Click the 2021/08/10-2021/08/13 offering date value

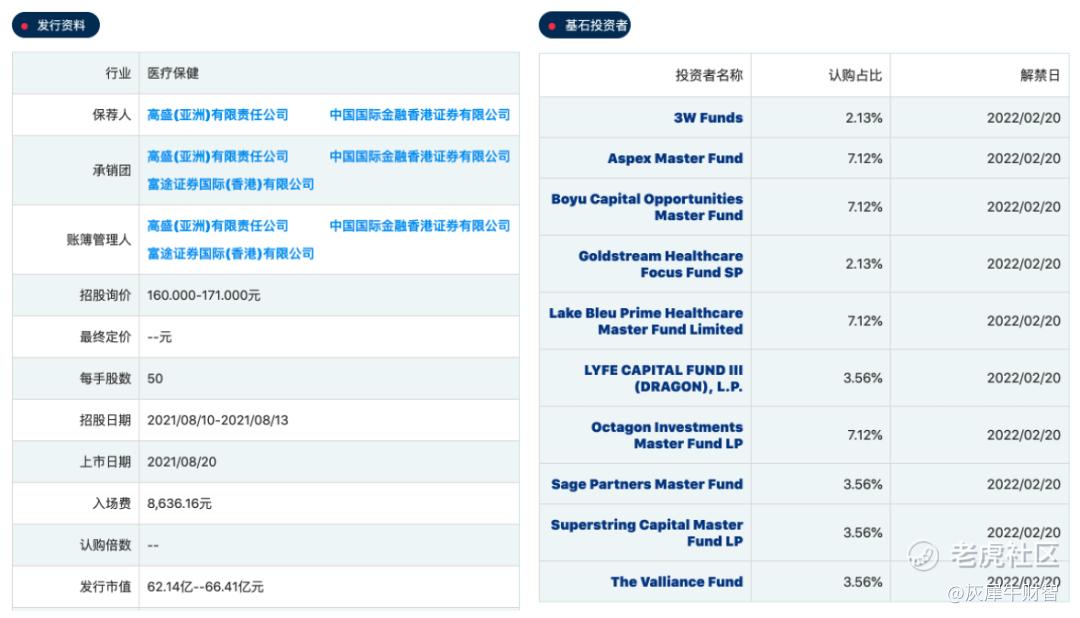pos(218,420)
